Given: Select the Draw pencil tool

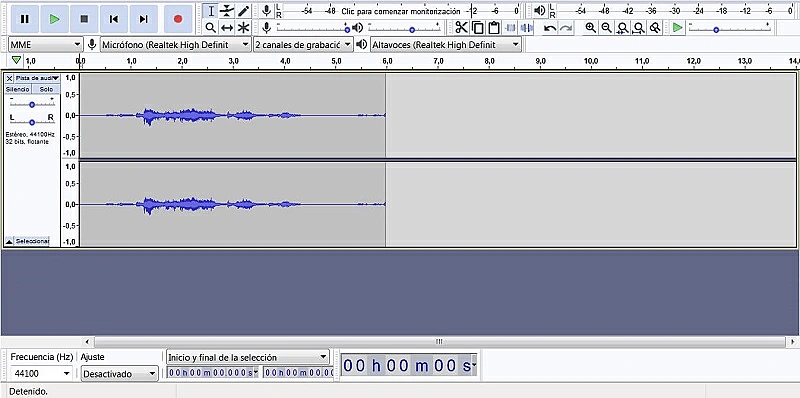Looking at the screenshot, I should tap(243, 11).
